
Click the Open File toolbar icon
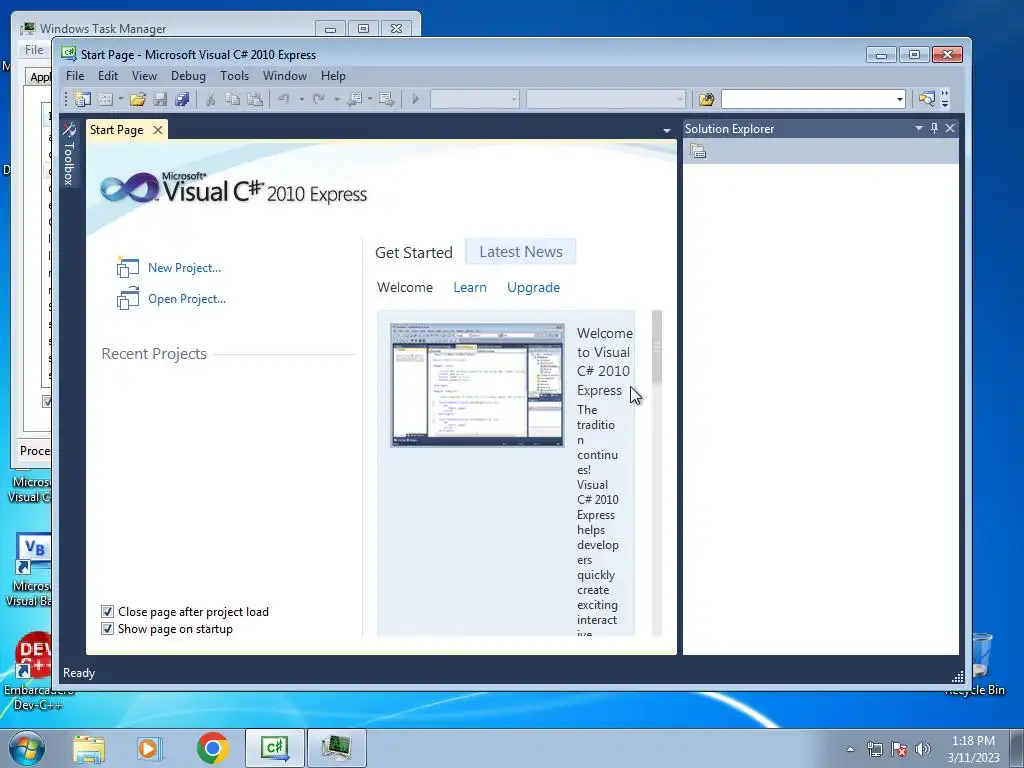[138, 99]
